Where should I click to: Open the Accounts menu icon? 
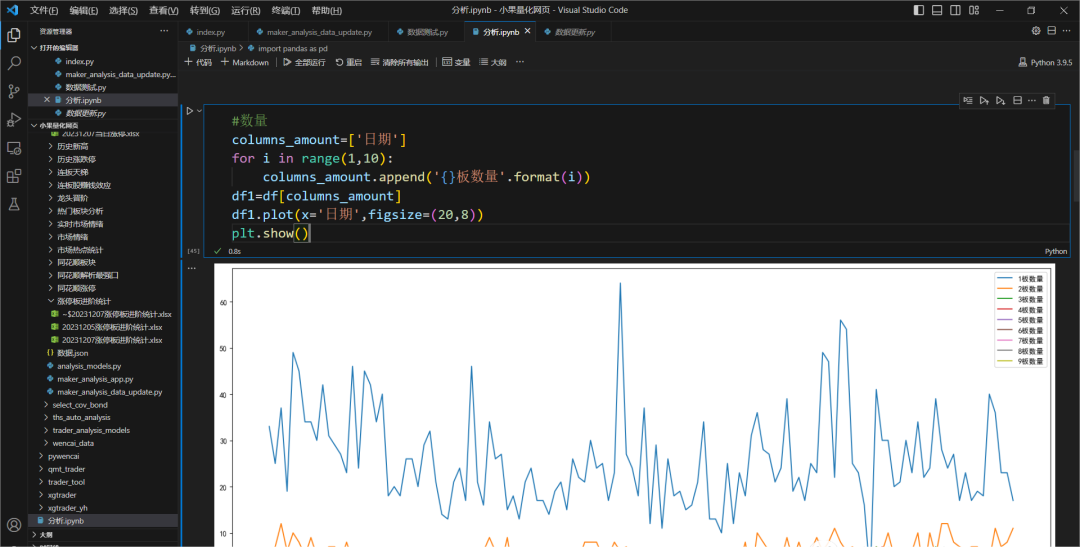(14, 525)
